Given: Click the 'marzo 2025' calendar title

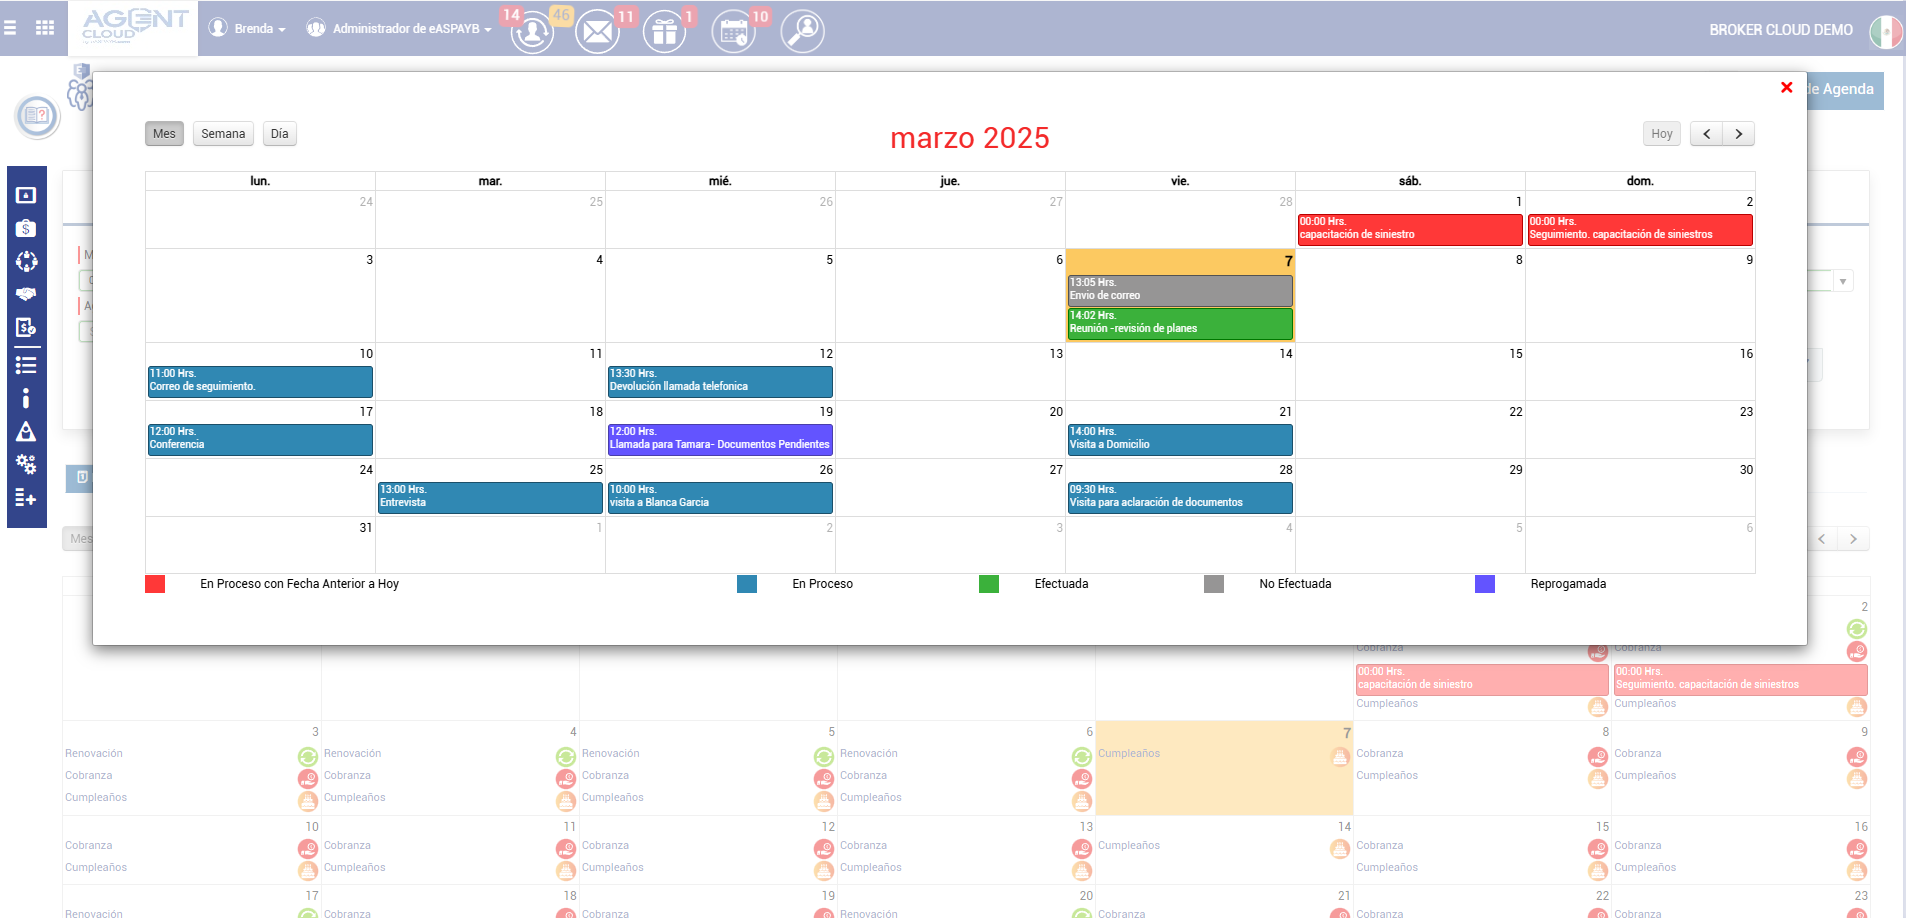Looking at the screenshot, I should [970, 138].
